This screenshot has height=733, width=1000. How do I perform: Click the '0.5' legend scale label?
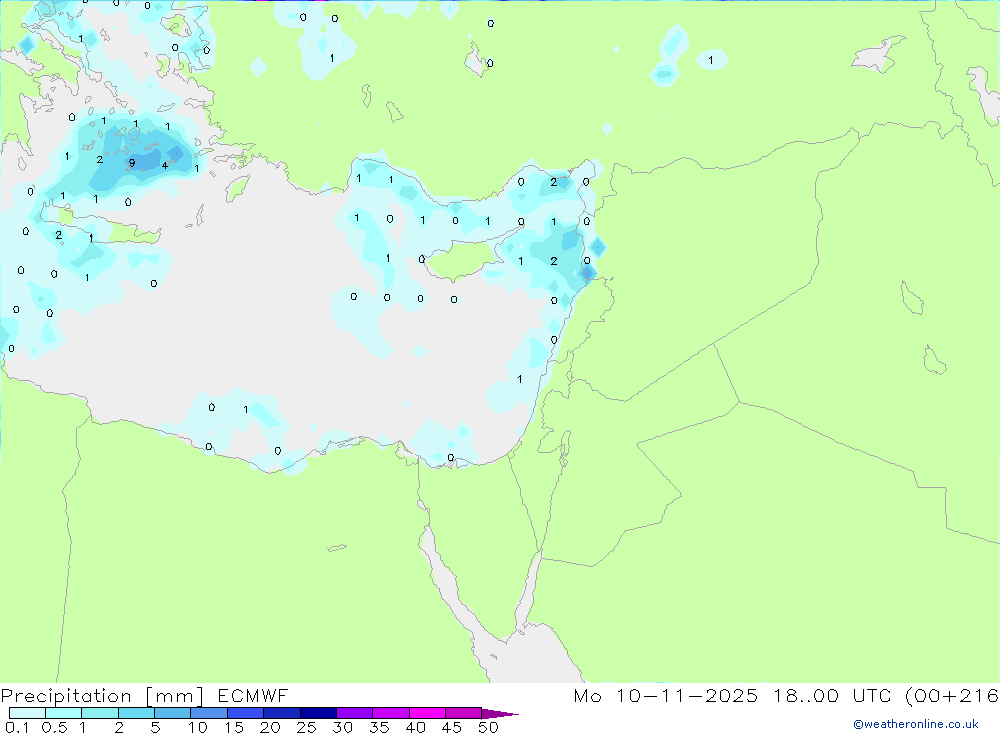tap(55, 727)
